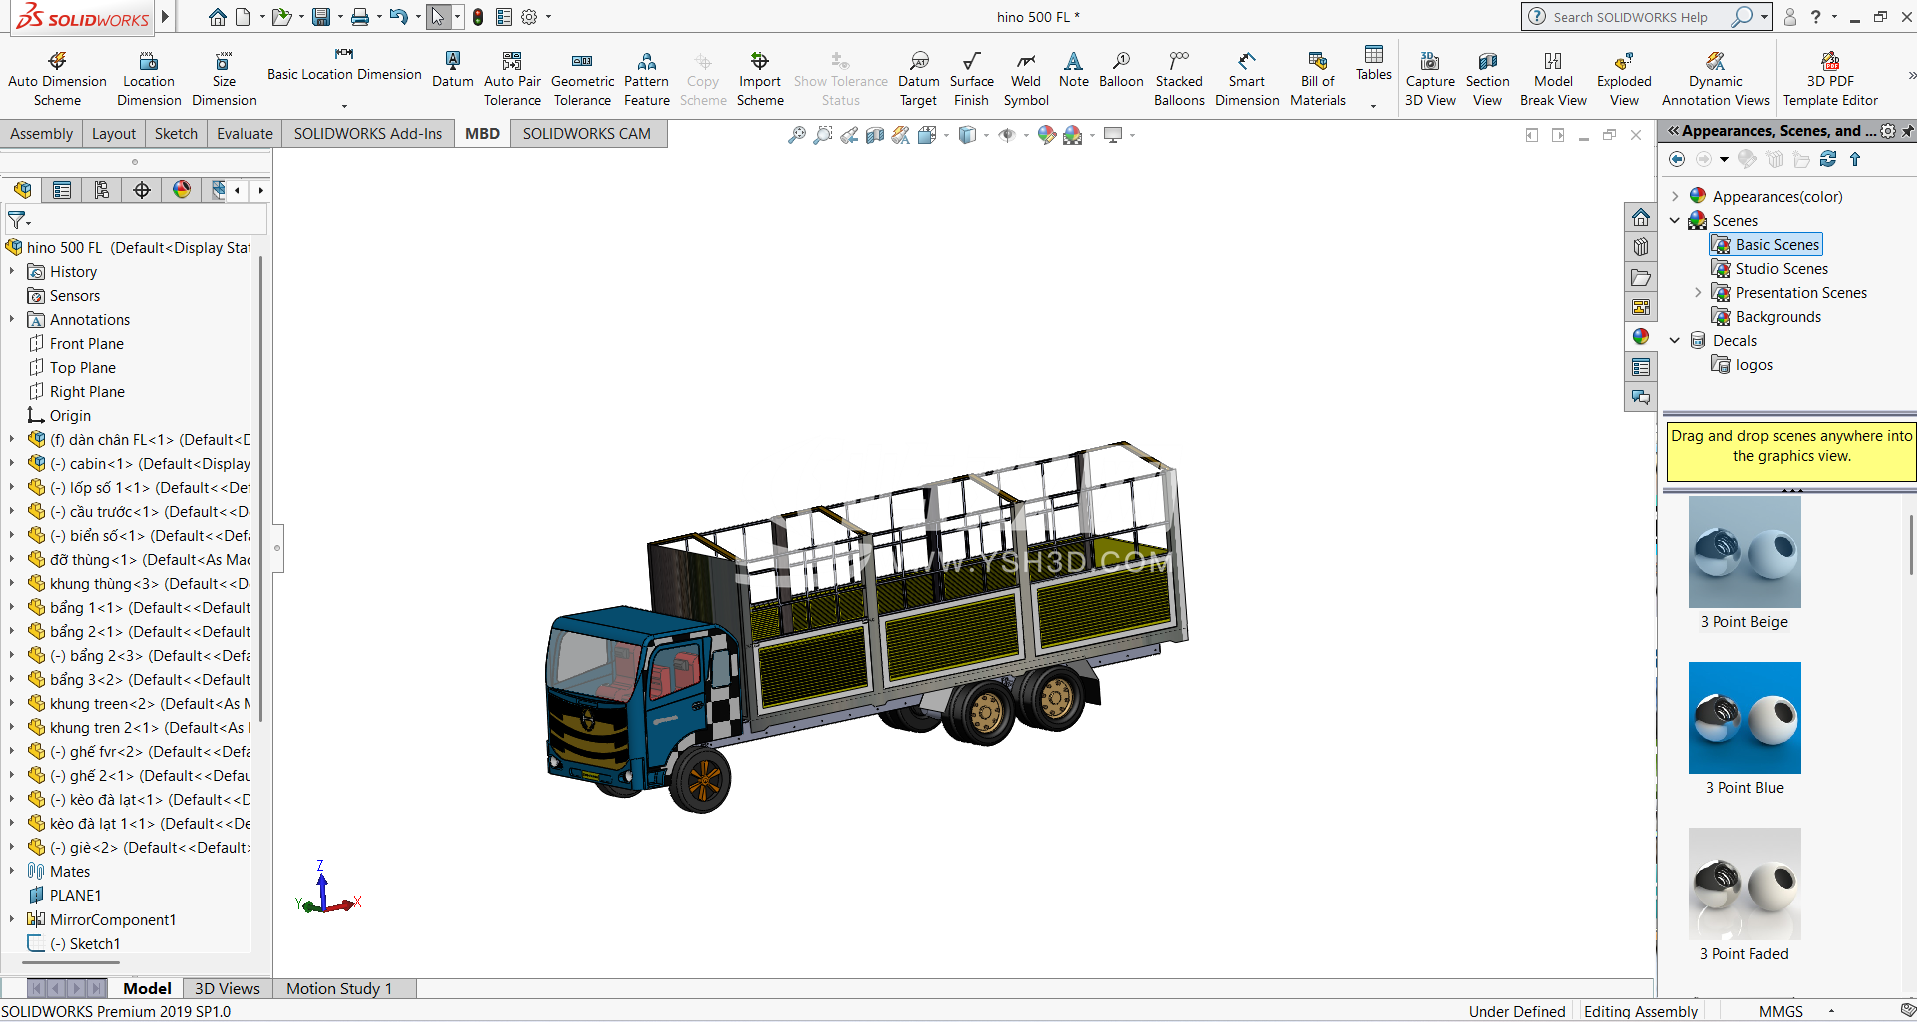Open the Evaluate tab
This screenshot has height=1022, width=1917.
(x=245, y=133)
